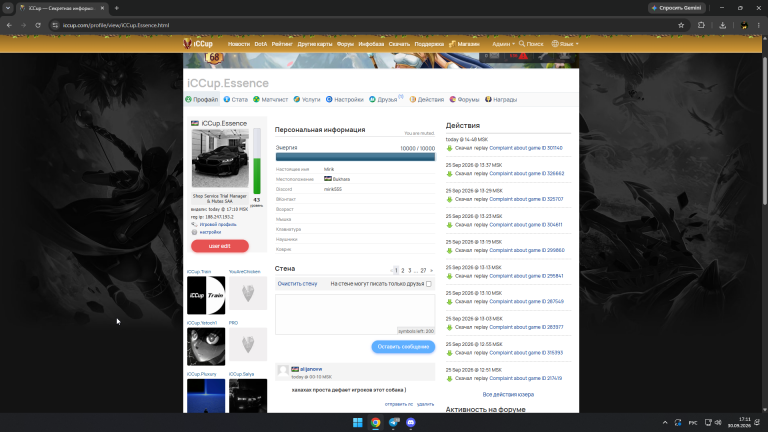Reload the page with the refresh icon
768x432 pixels.
click(x=38, y=25)
